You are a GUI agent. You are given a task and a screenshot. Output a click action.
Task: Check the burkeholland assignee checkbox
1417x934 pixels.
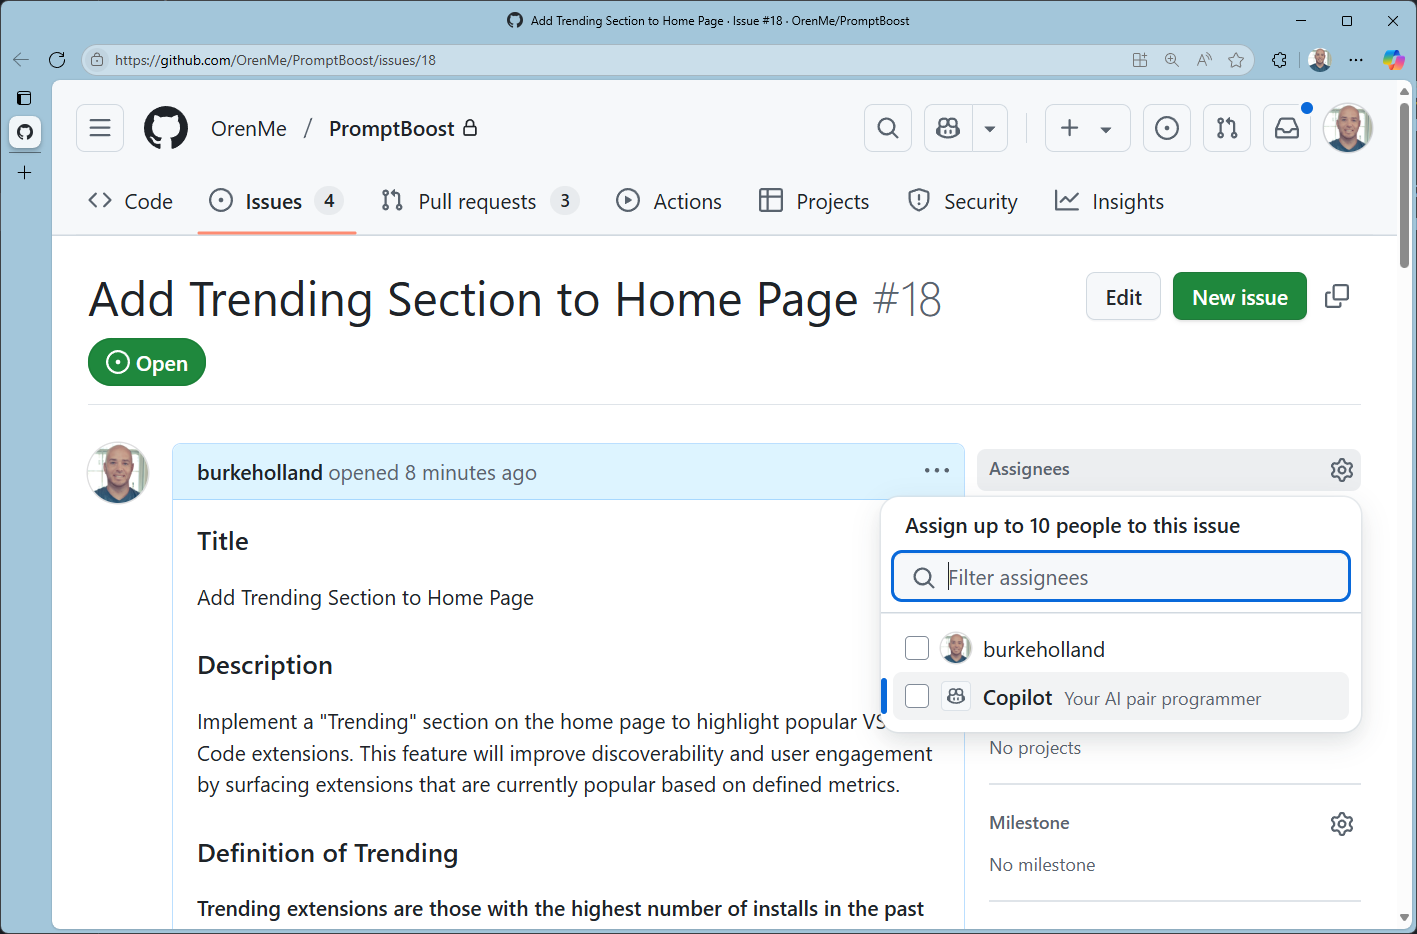click(917, 648)
